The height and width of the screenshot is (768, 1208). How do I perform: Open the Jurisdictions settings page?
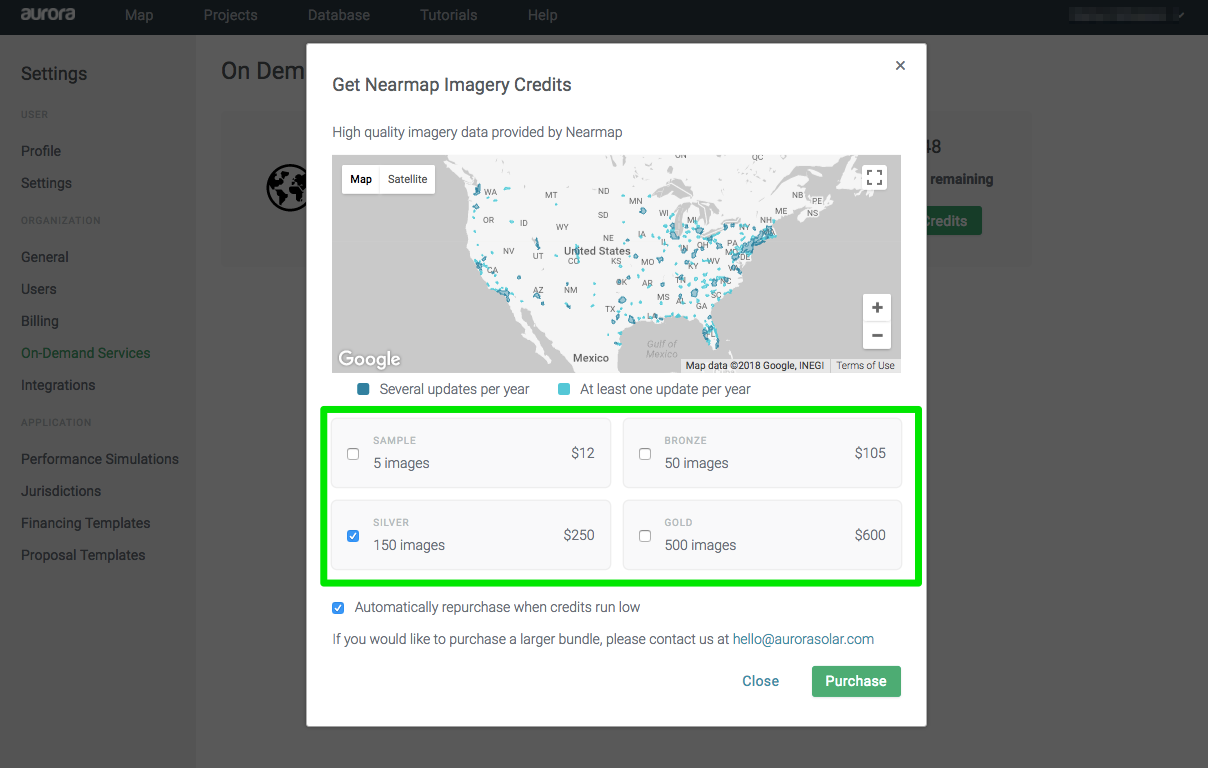click(61, 491)
